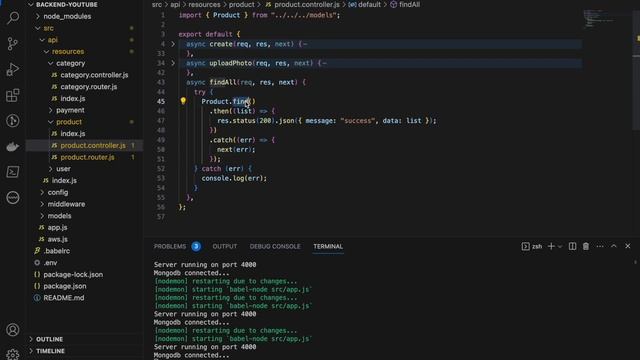Open .env file
Image resolution: width=640 pixels, height=360 pixels.
[50, 263]
